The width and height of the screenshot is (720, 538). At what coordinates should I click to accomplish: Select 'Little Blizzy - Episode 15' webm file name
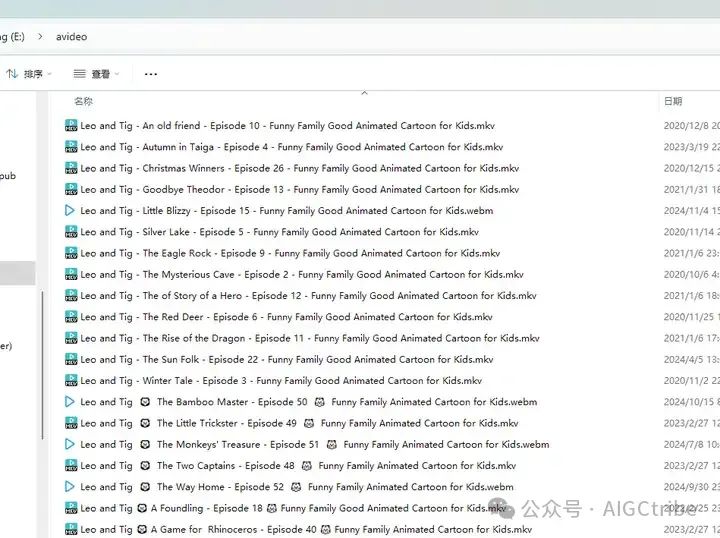coord(287,211)
